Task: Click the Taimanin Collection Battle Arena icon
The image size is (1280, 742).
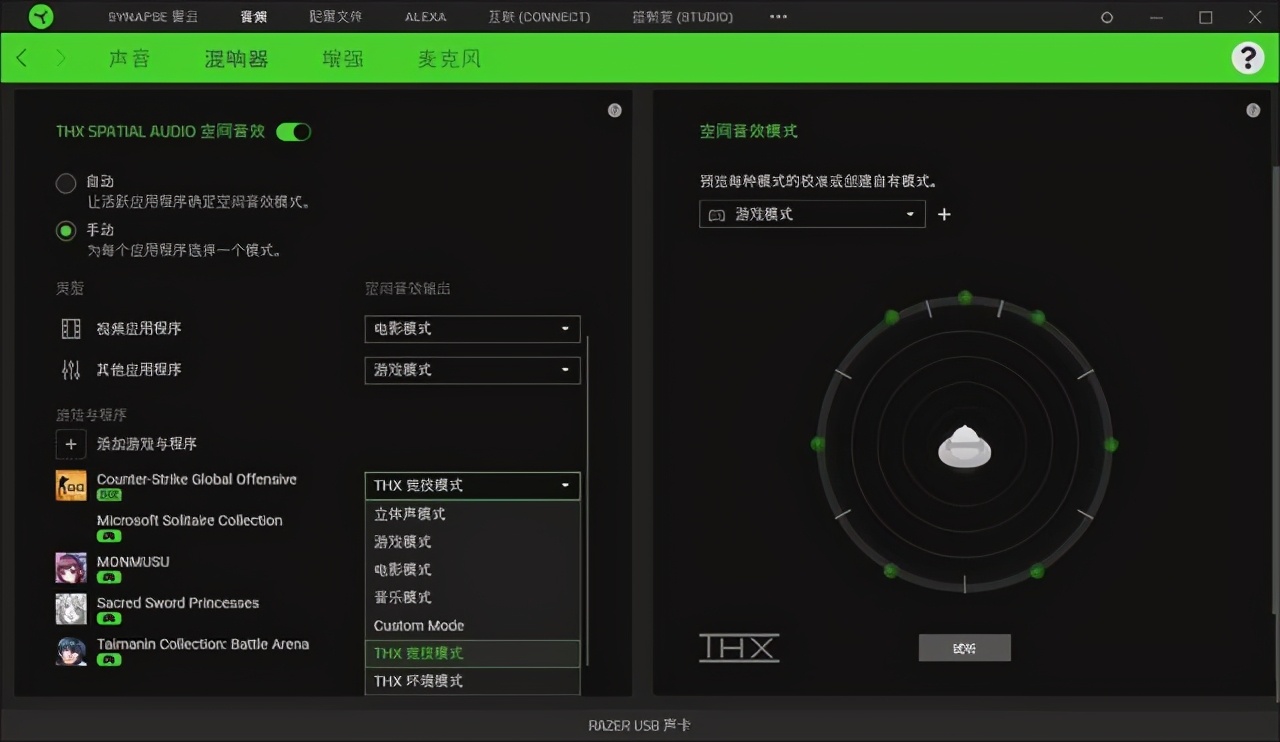Action: pos(71,651)
